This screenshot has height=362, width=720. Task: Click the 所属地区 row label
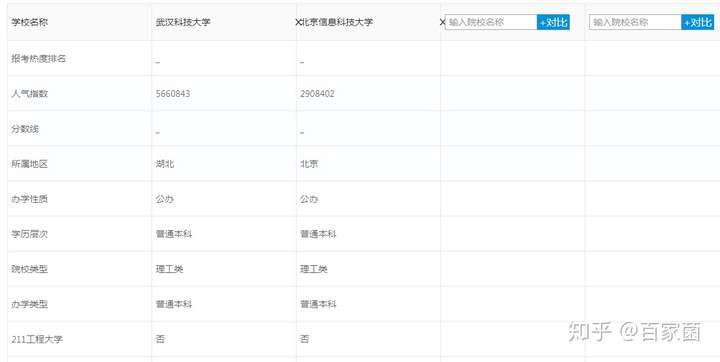click(x=29, y=164)
